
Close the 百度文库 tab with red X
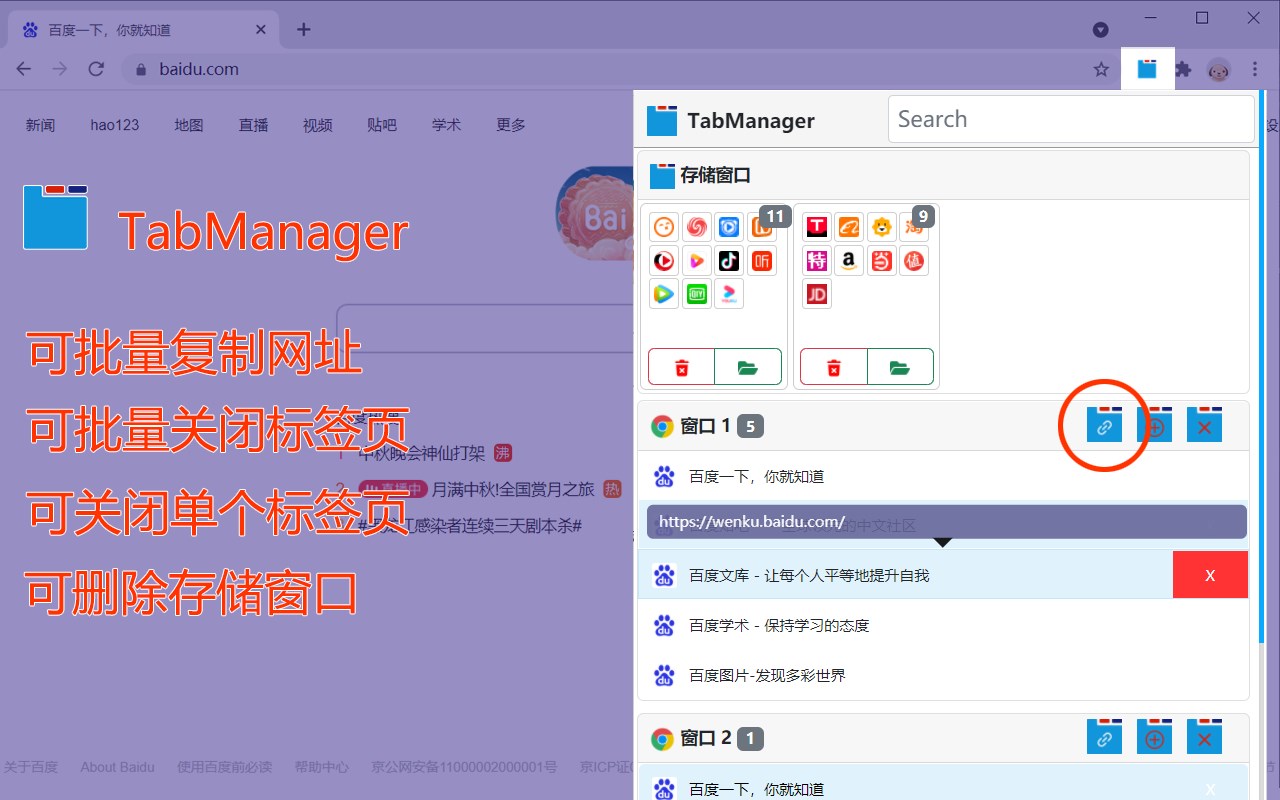pyautogui.click(x=1210, y=575)
